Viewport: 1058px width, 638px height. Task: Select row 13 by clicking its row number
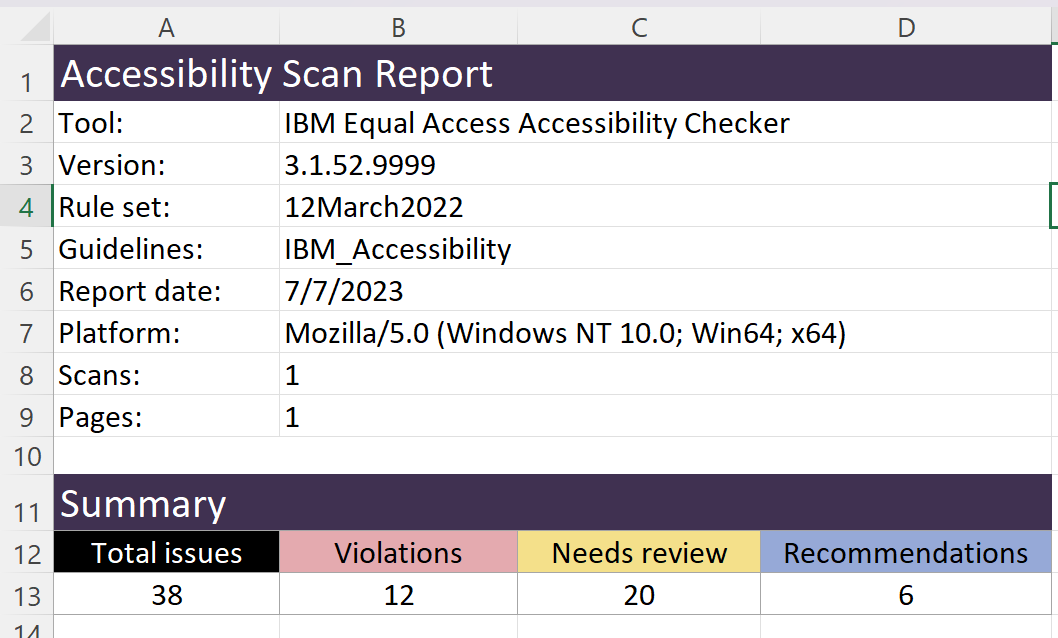[x=28, y=594]
